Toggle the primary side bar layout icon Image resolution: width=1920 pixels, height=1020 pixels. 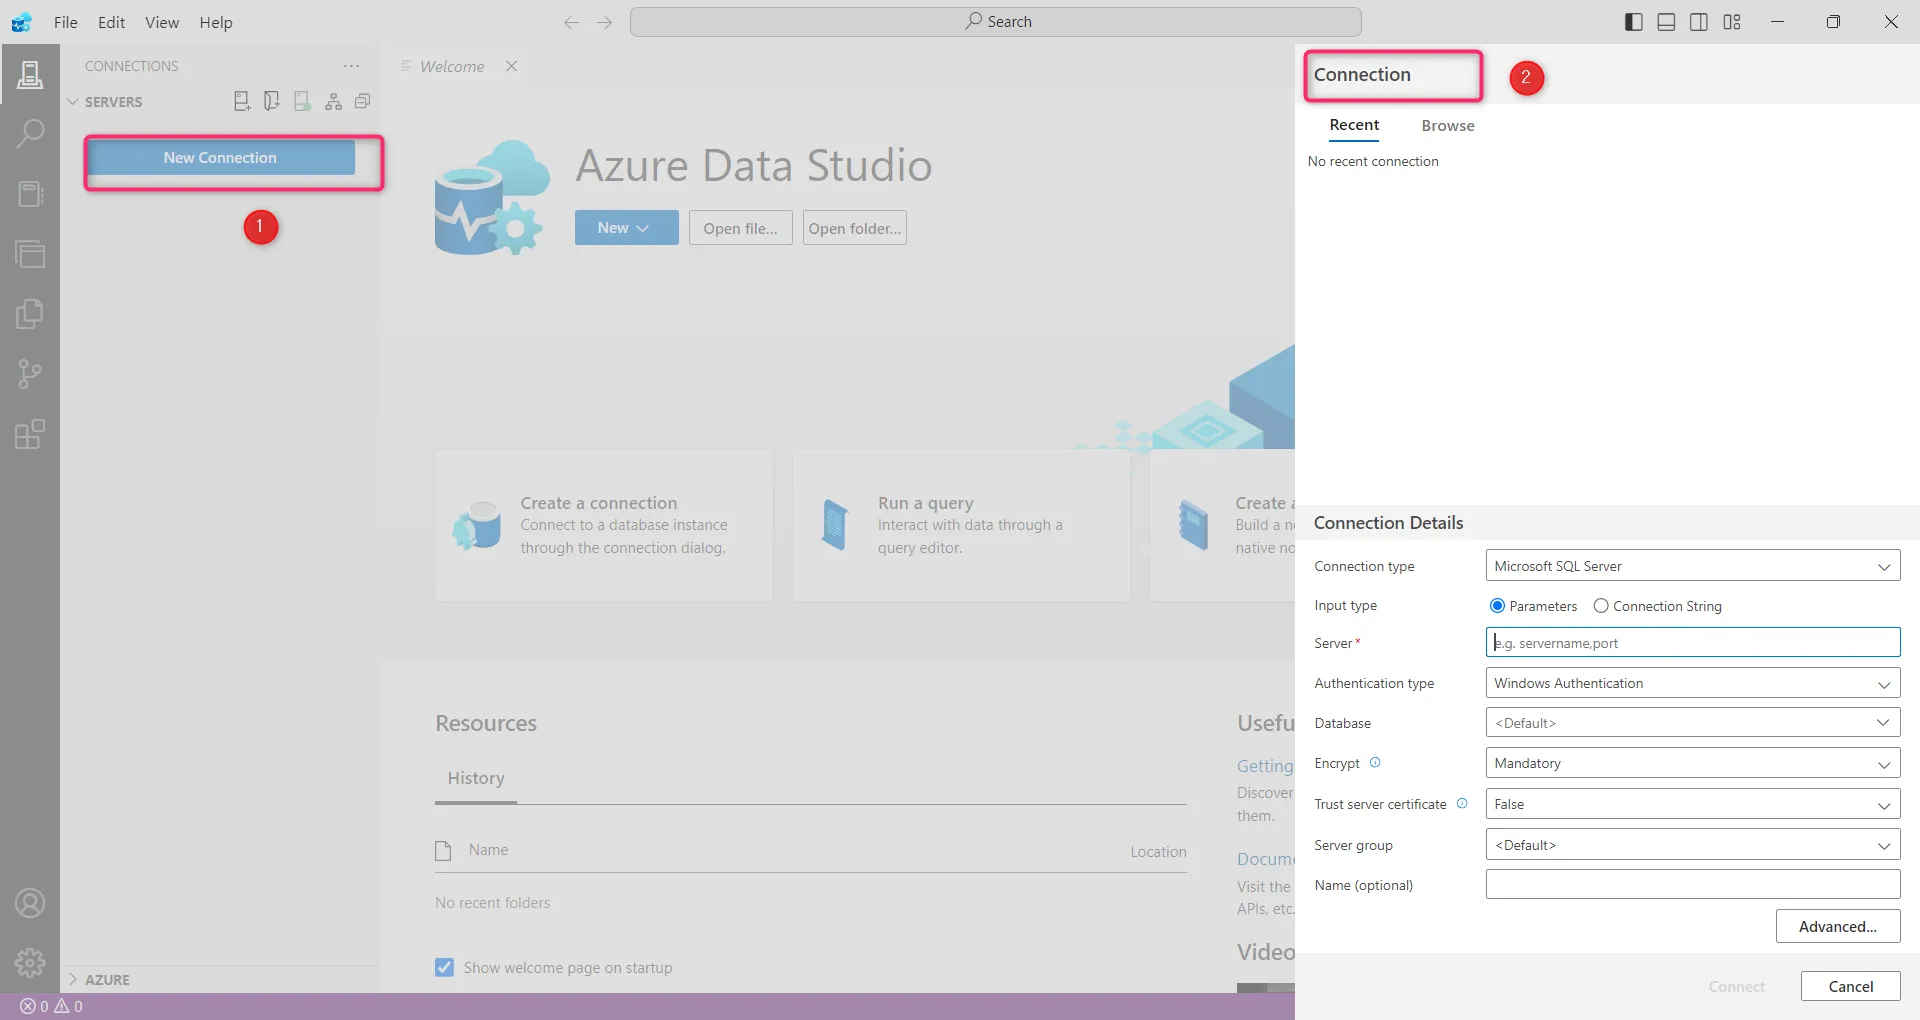pyautogui.click(x=1634, y=22)
